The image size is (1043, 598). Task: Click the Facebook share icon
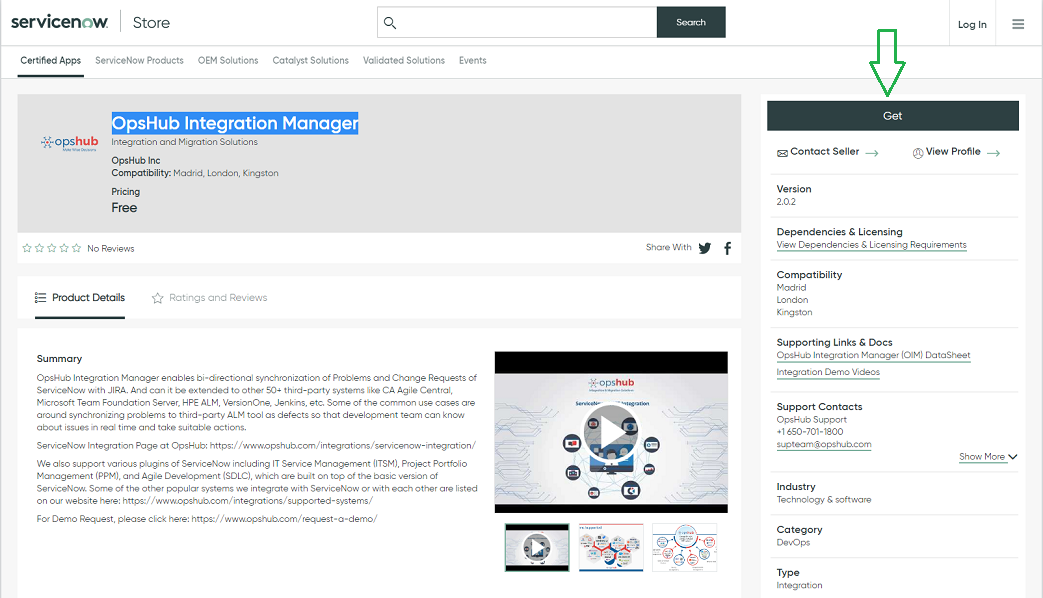click(727, 248)
